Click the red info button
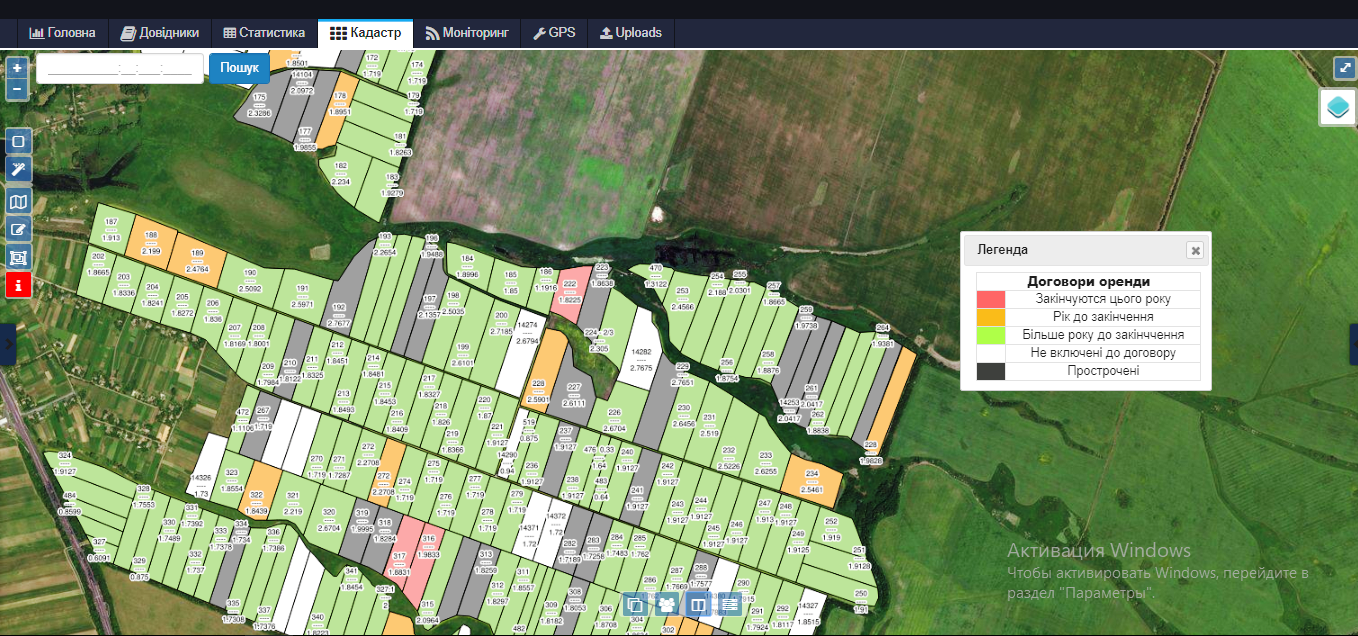The image size is (1358, 636). (18, 286)
